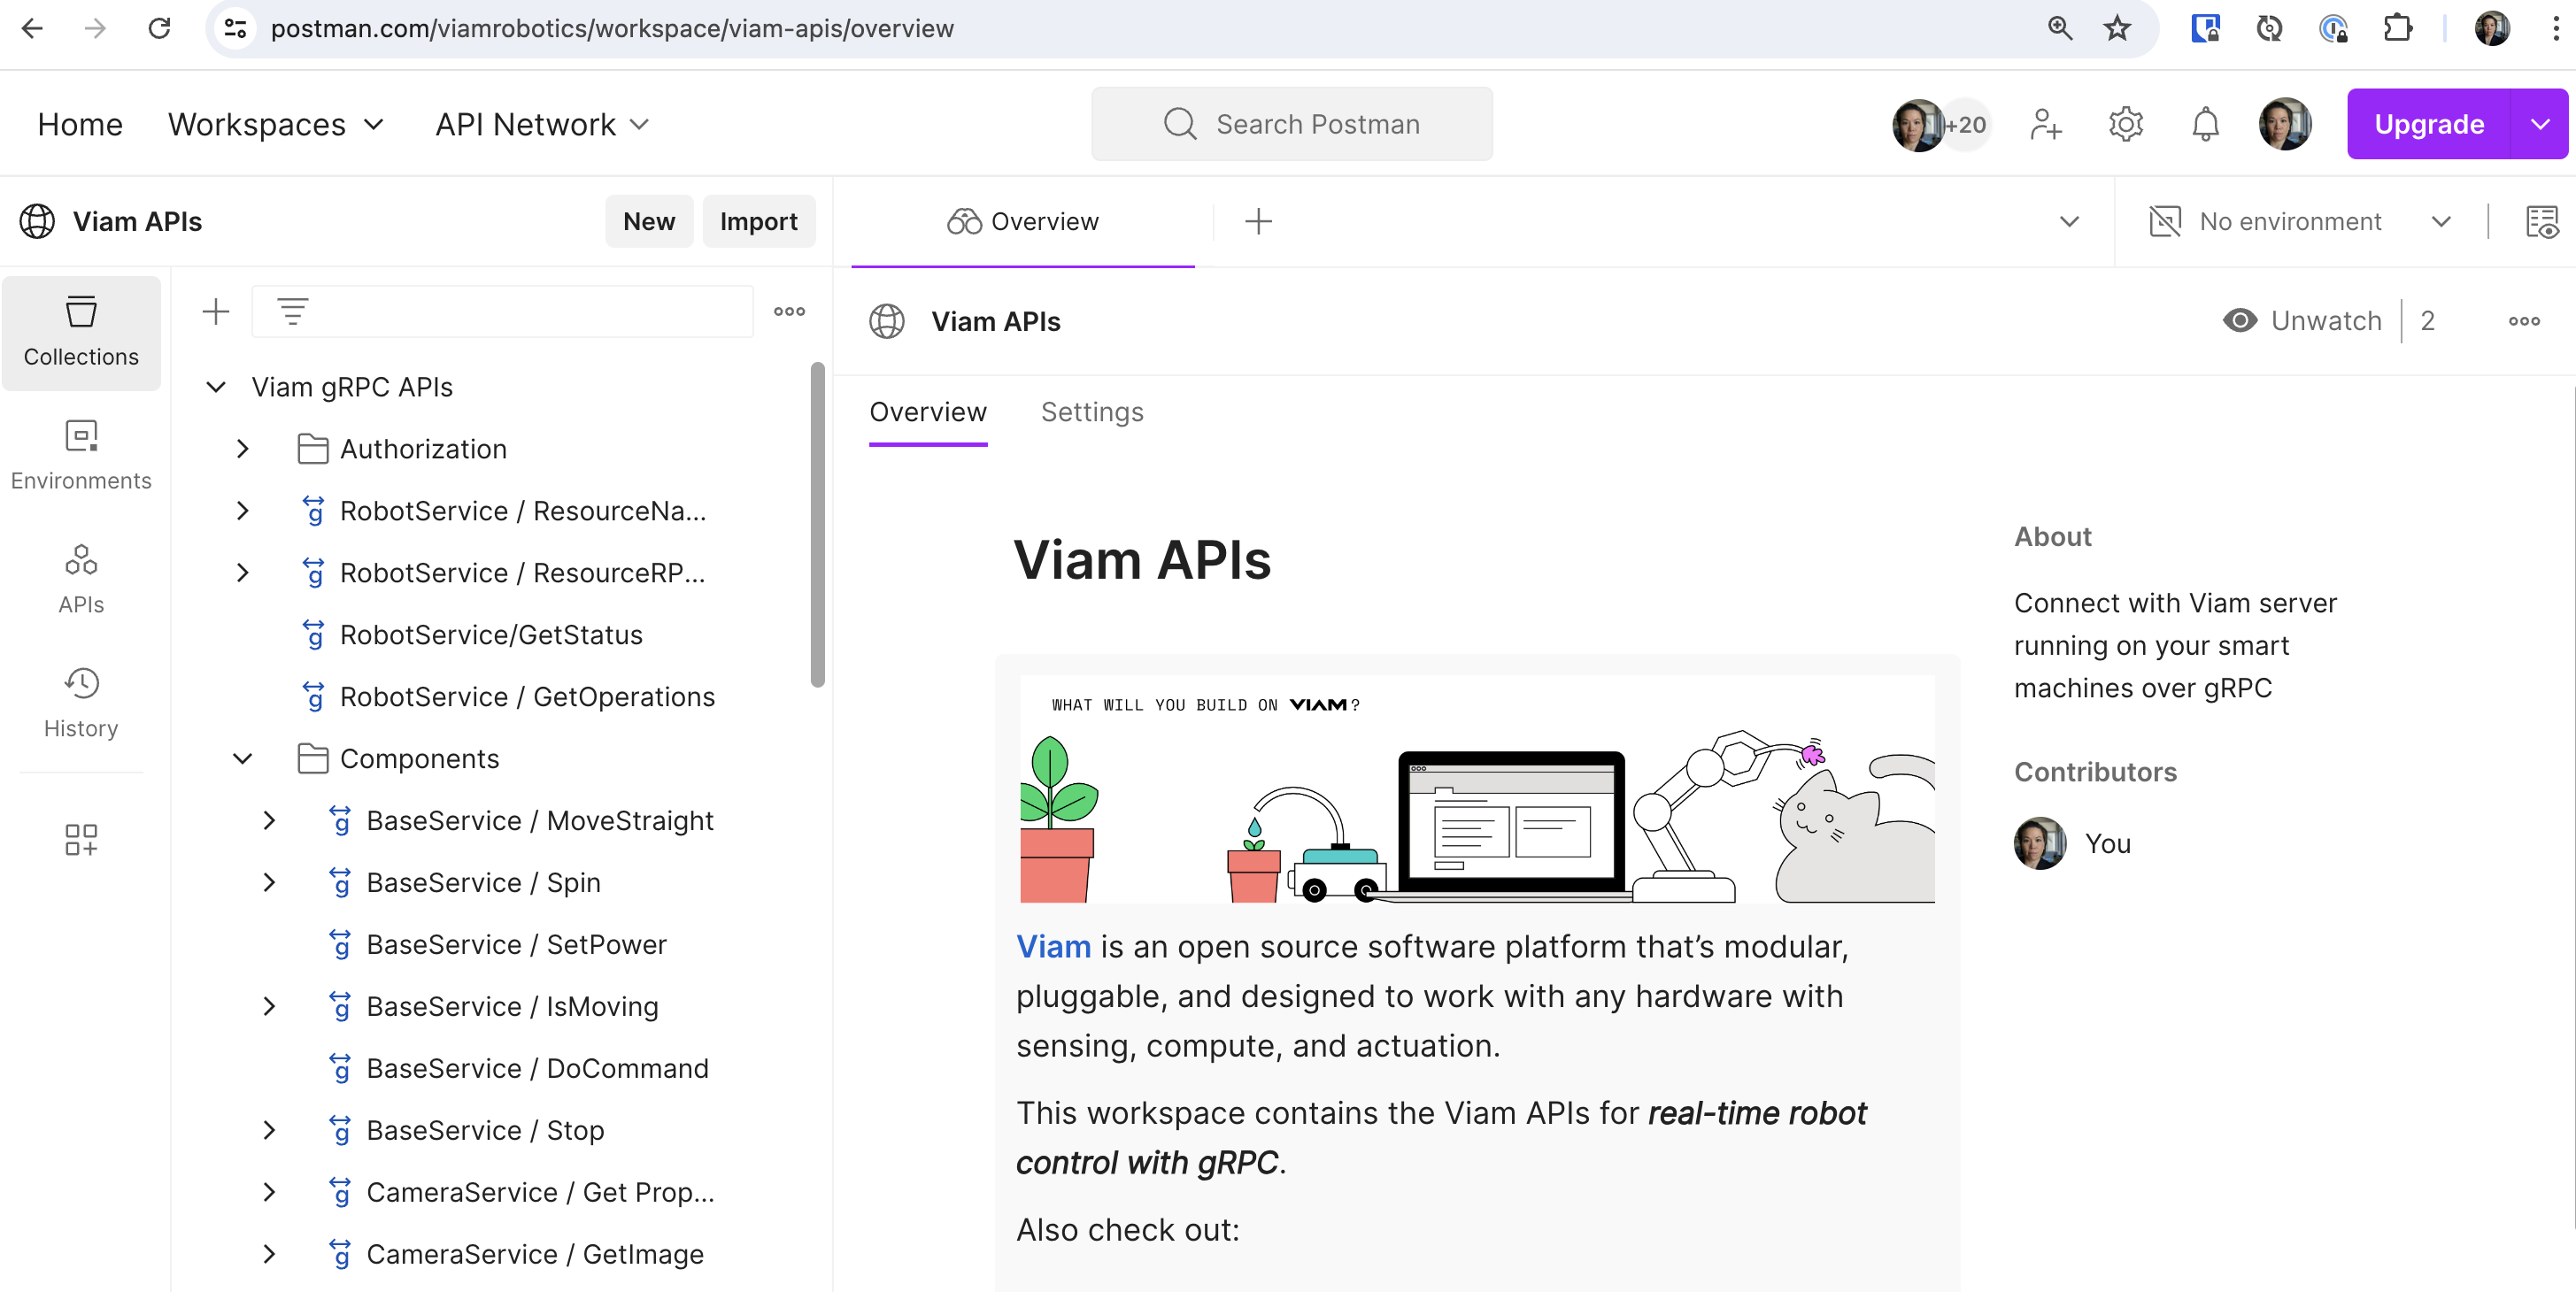Screen dimensions: 2576x1292
Task: Open the History sidebar panel
Action: tap(81, 704)
